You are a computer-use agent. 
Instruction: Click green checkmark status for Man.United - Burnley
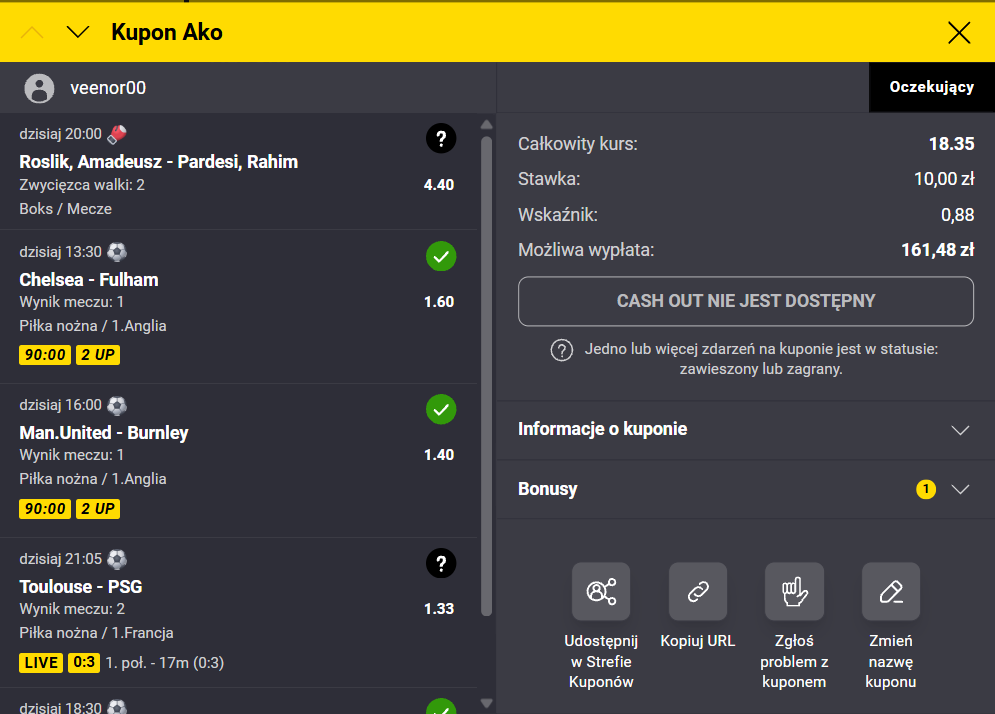pos(441,409)
